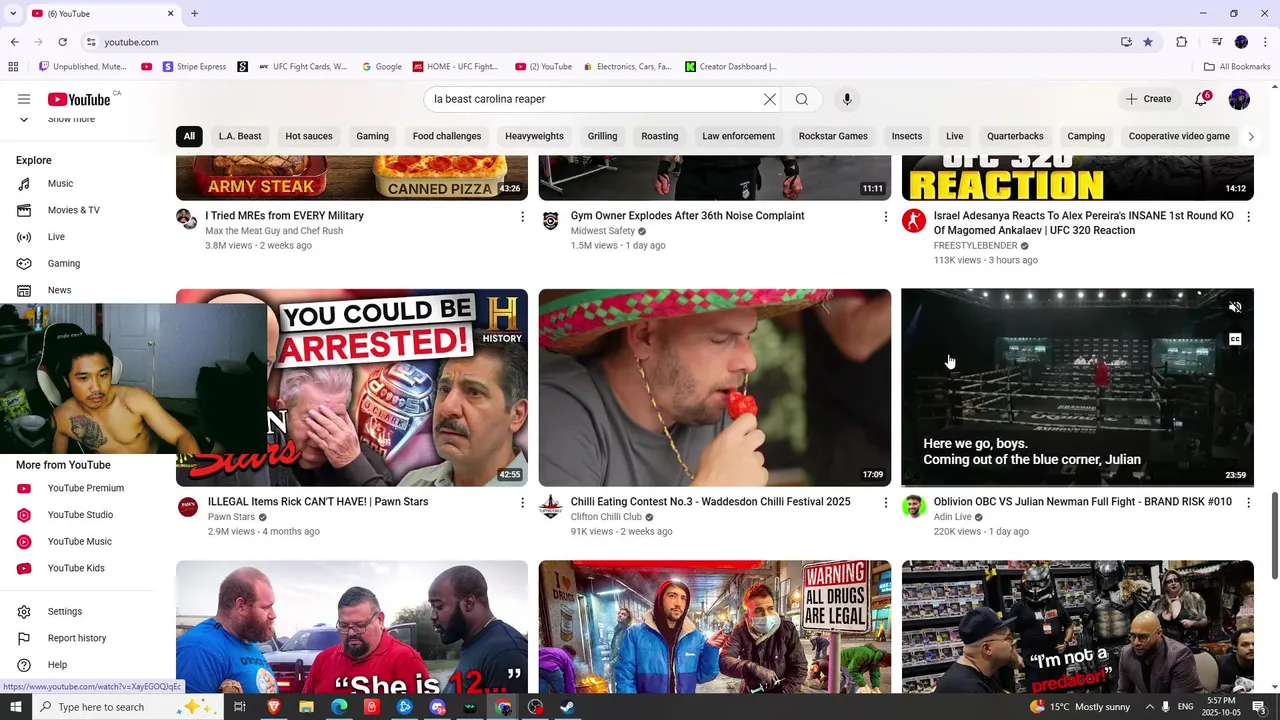Open YouTube Music from the sidebar
Screen dimensions: 1280x720
(x=77, y=541)
